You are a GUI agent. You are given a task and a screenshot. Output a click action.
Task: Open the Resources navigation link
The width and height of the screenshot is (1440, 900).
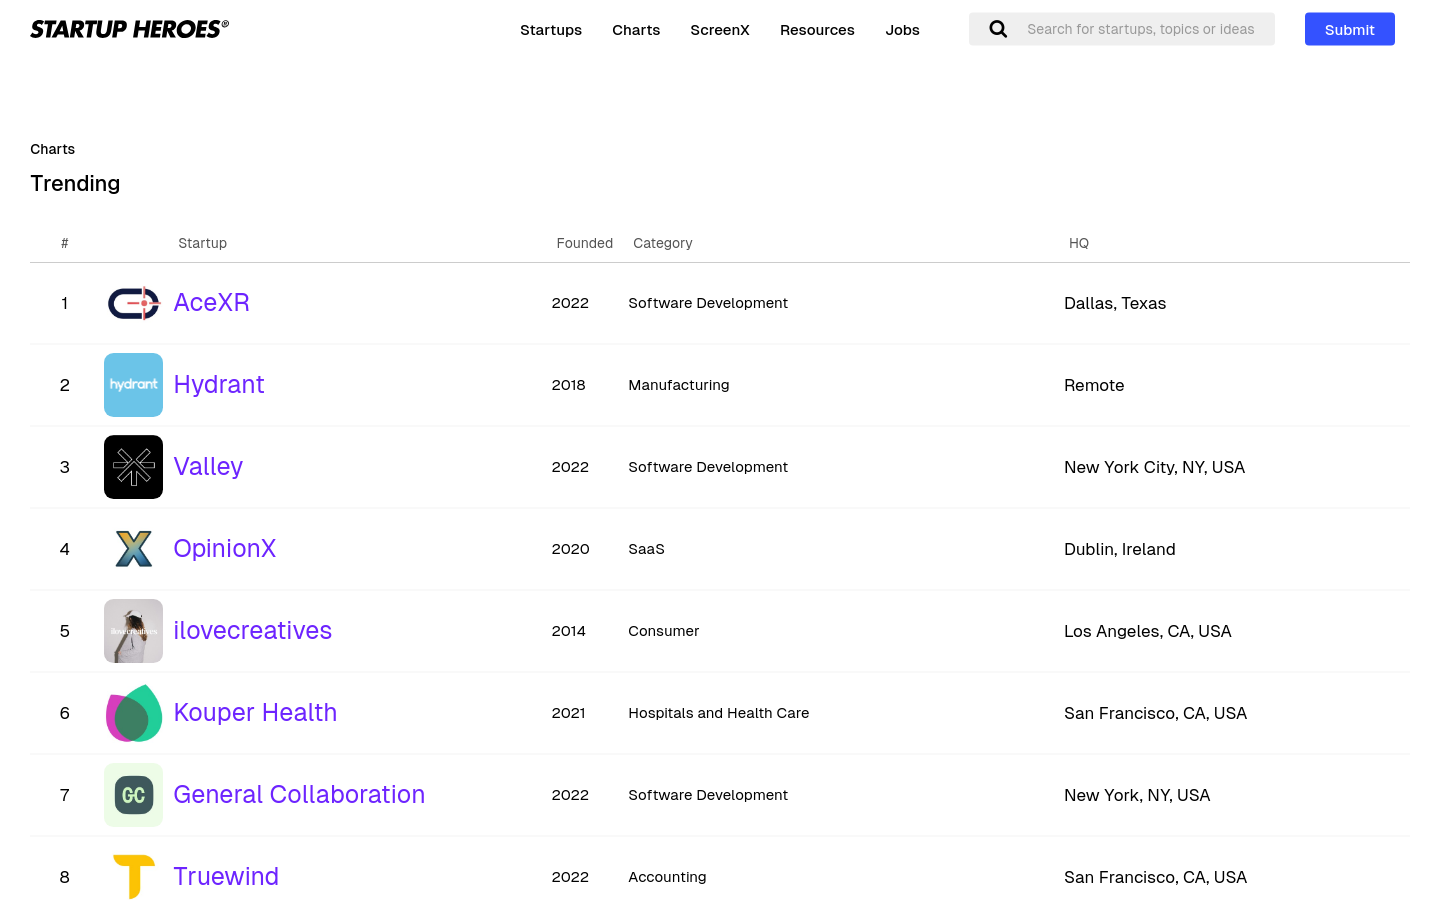(817, 30)
